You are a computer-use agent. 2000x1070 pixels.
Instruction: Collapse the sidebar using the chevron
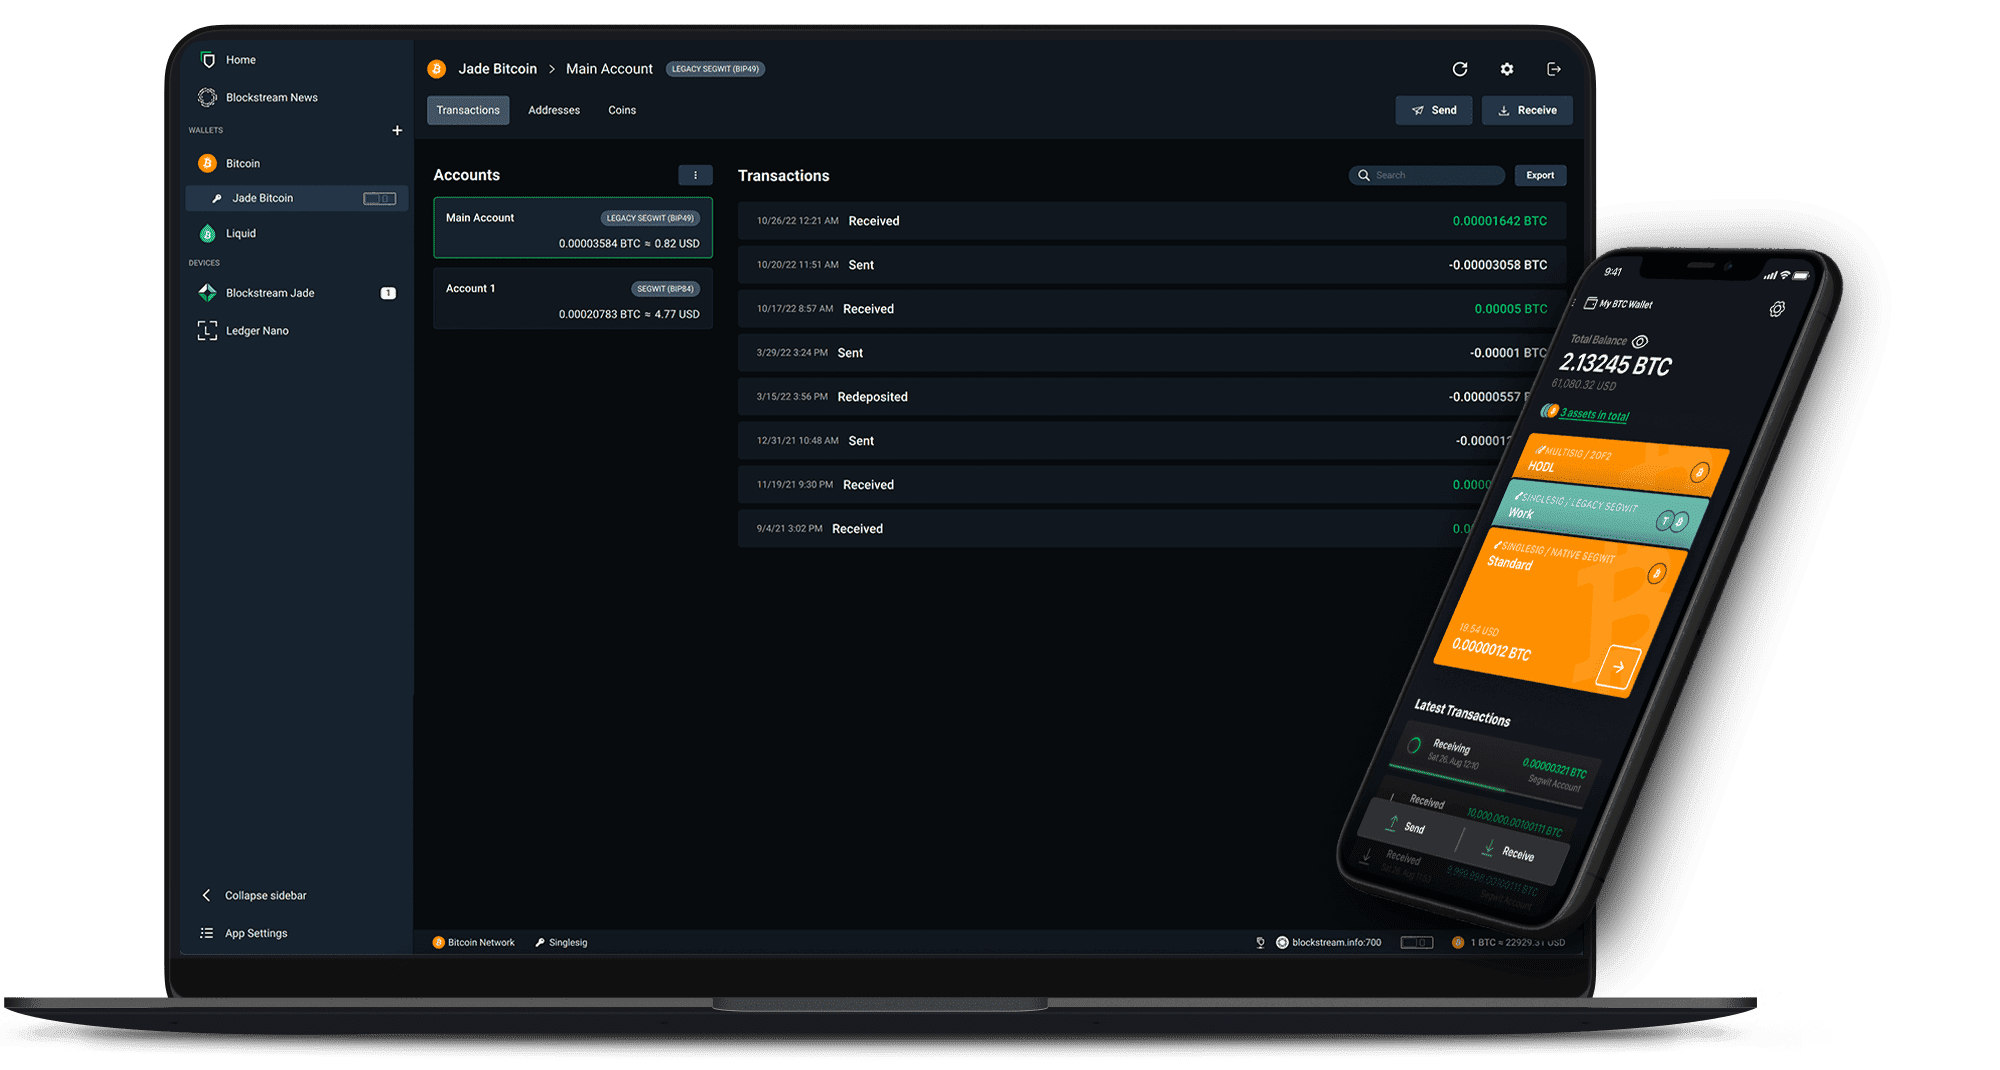coord(207,896)
